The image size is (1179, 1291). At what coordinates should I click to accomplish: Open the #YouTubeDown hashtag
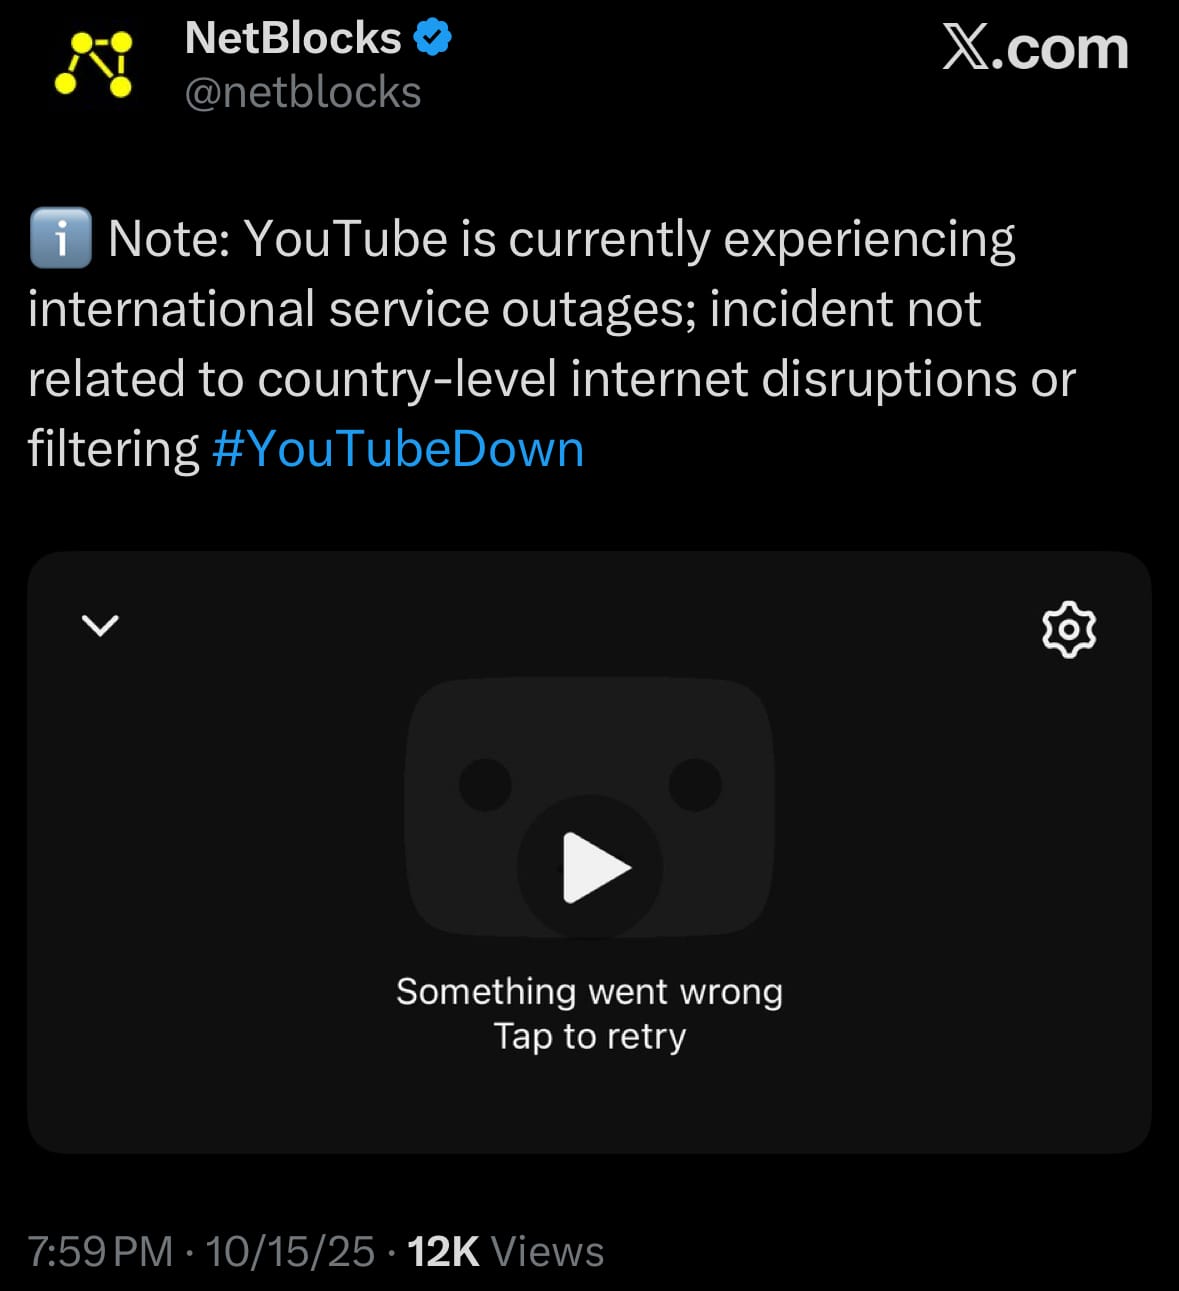coord(398,449)
